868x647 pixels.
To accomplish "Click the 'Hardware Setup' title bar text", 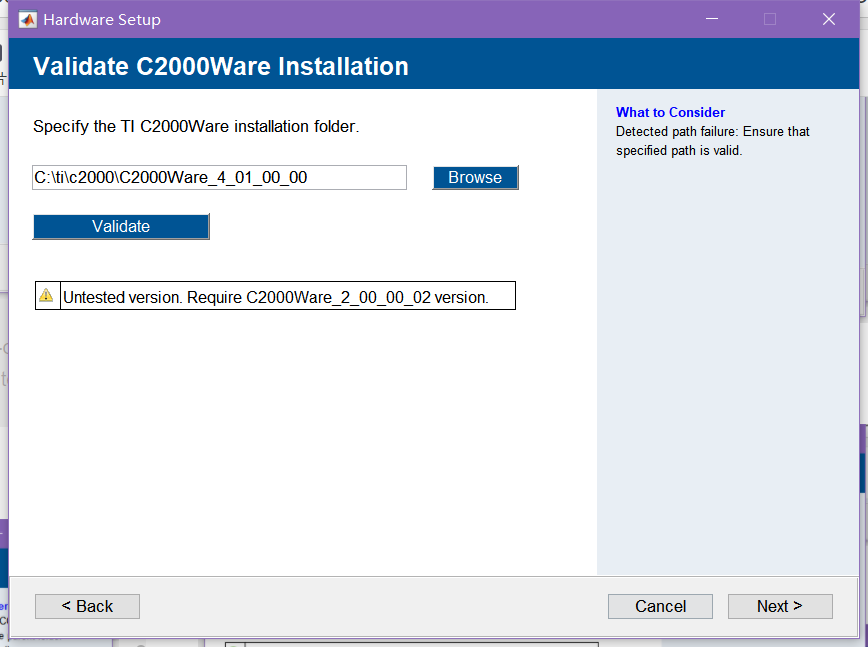I will click(x=102, y=20).
